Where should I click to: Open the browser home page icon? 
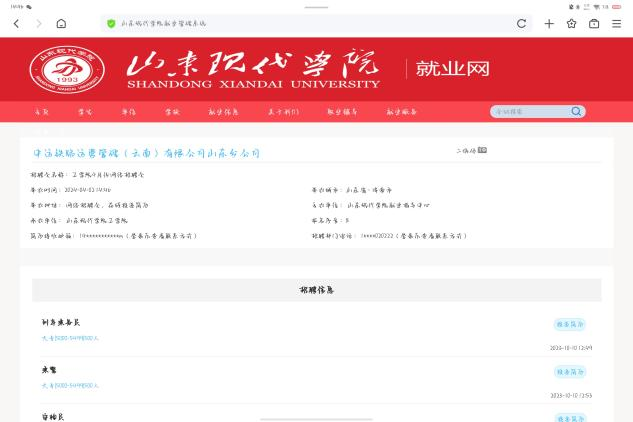tap(61, 23)
